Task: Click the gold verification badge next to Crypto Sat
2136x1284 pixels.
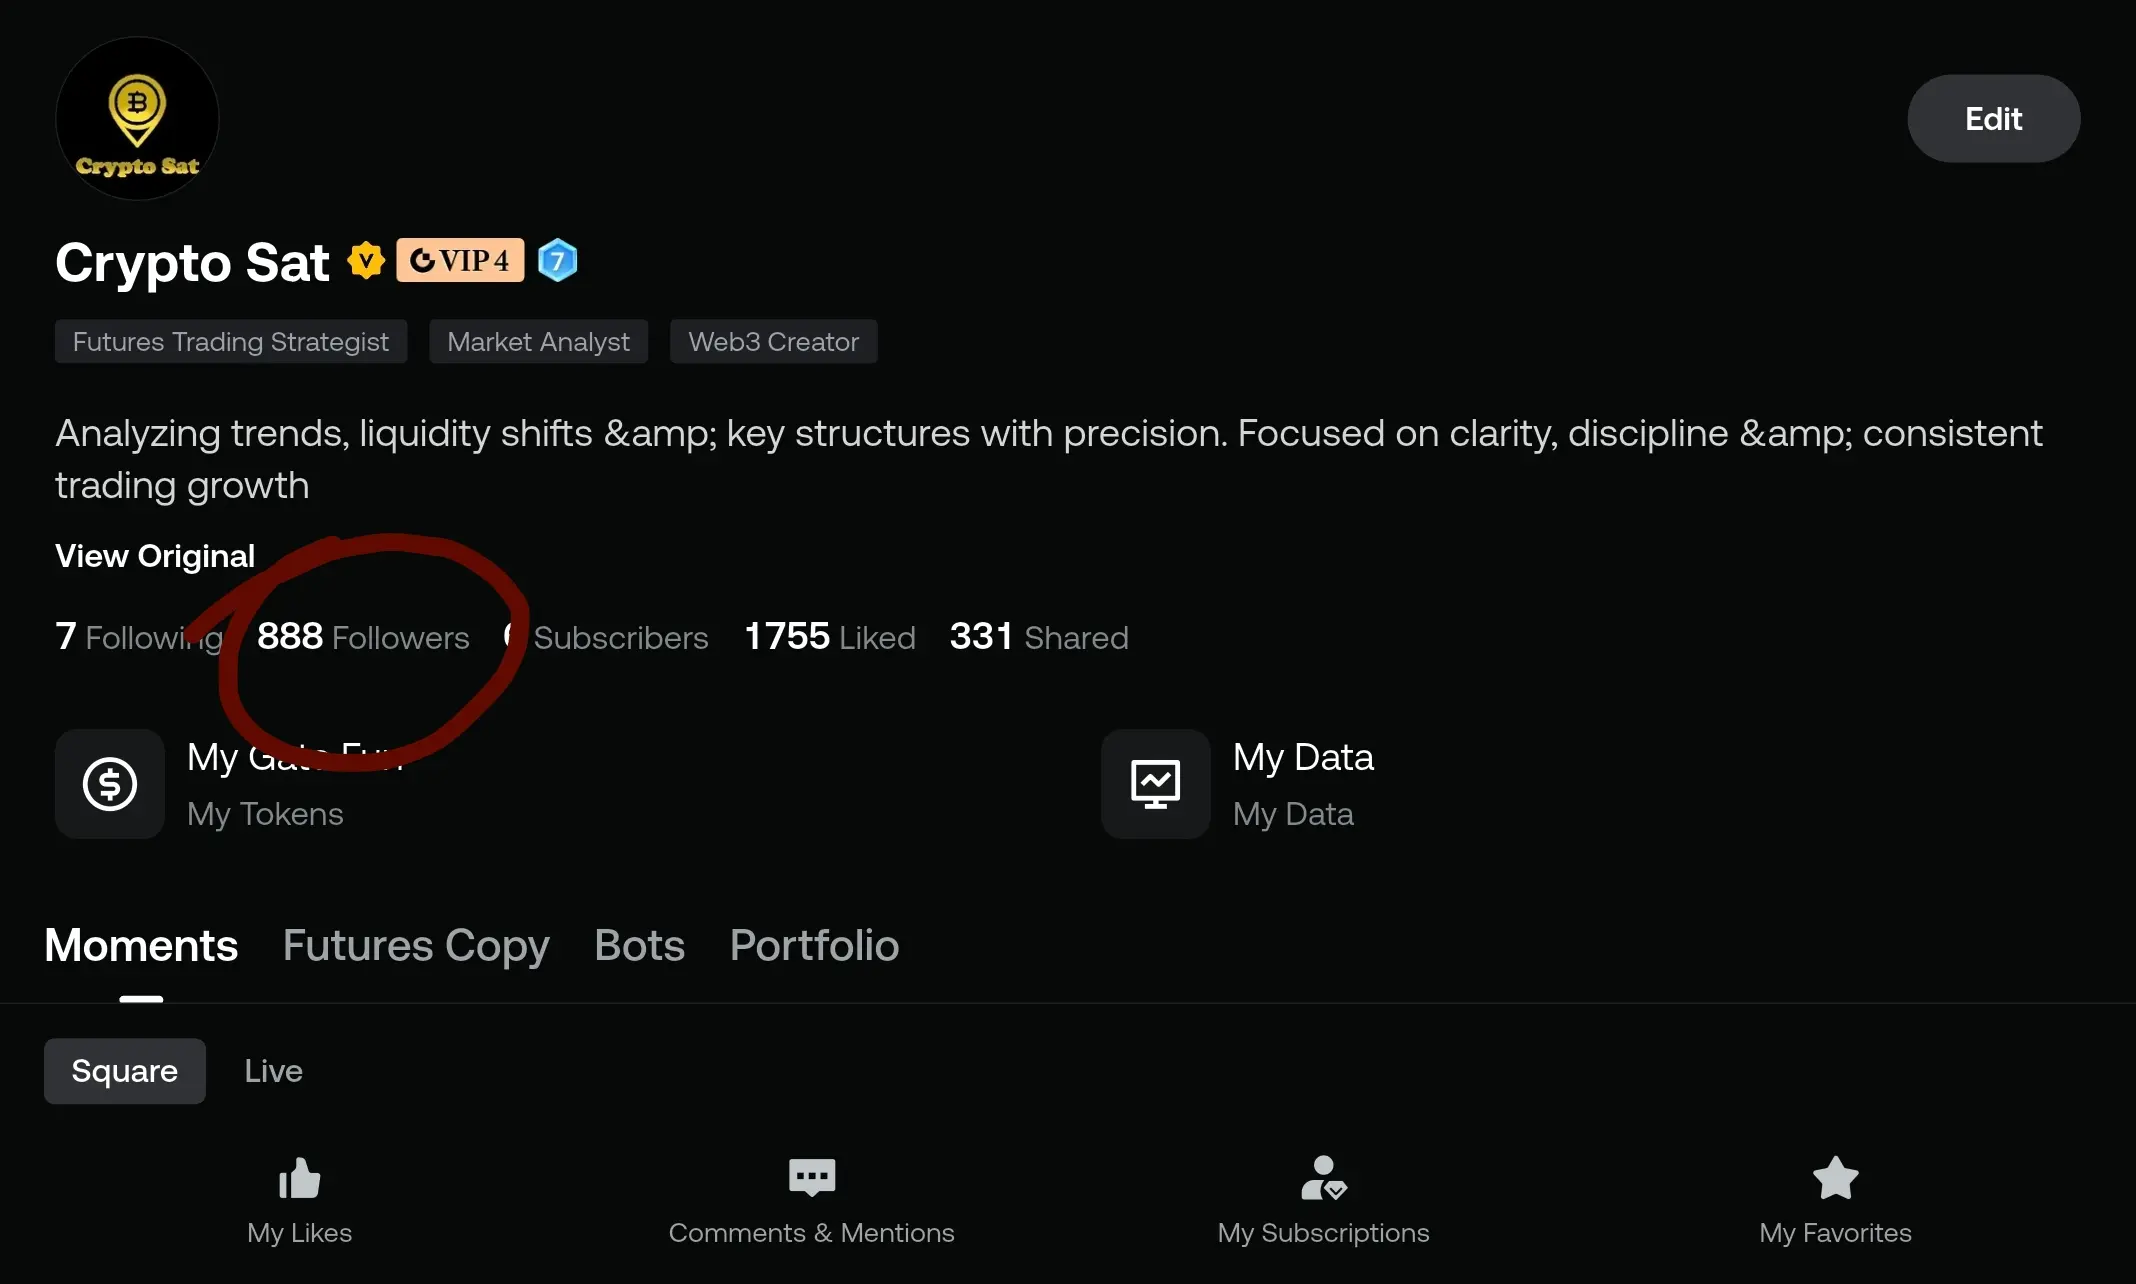Action: pos(367,260)
